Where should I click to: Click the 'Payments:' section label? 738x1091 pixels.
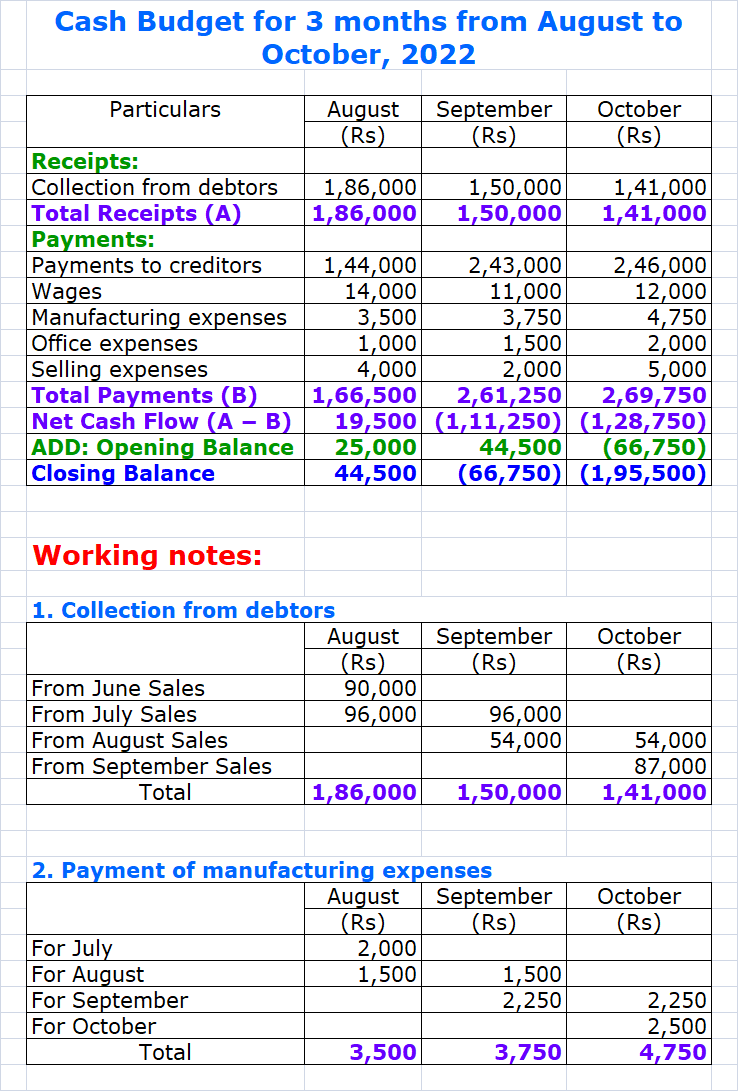(x=93, y=239)
